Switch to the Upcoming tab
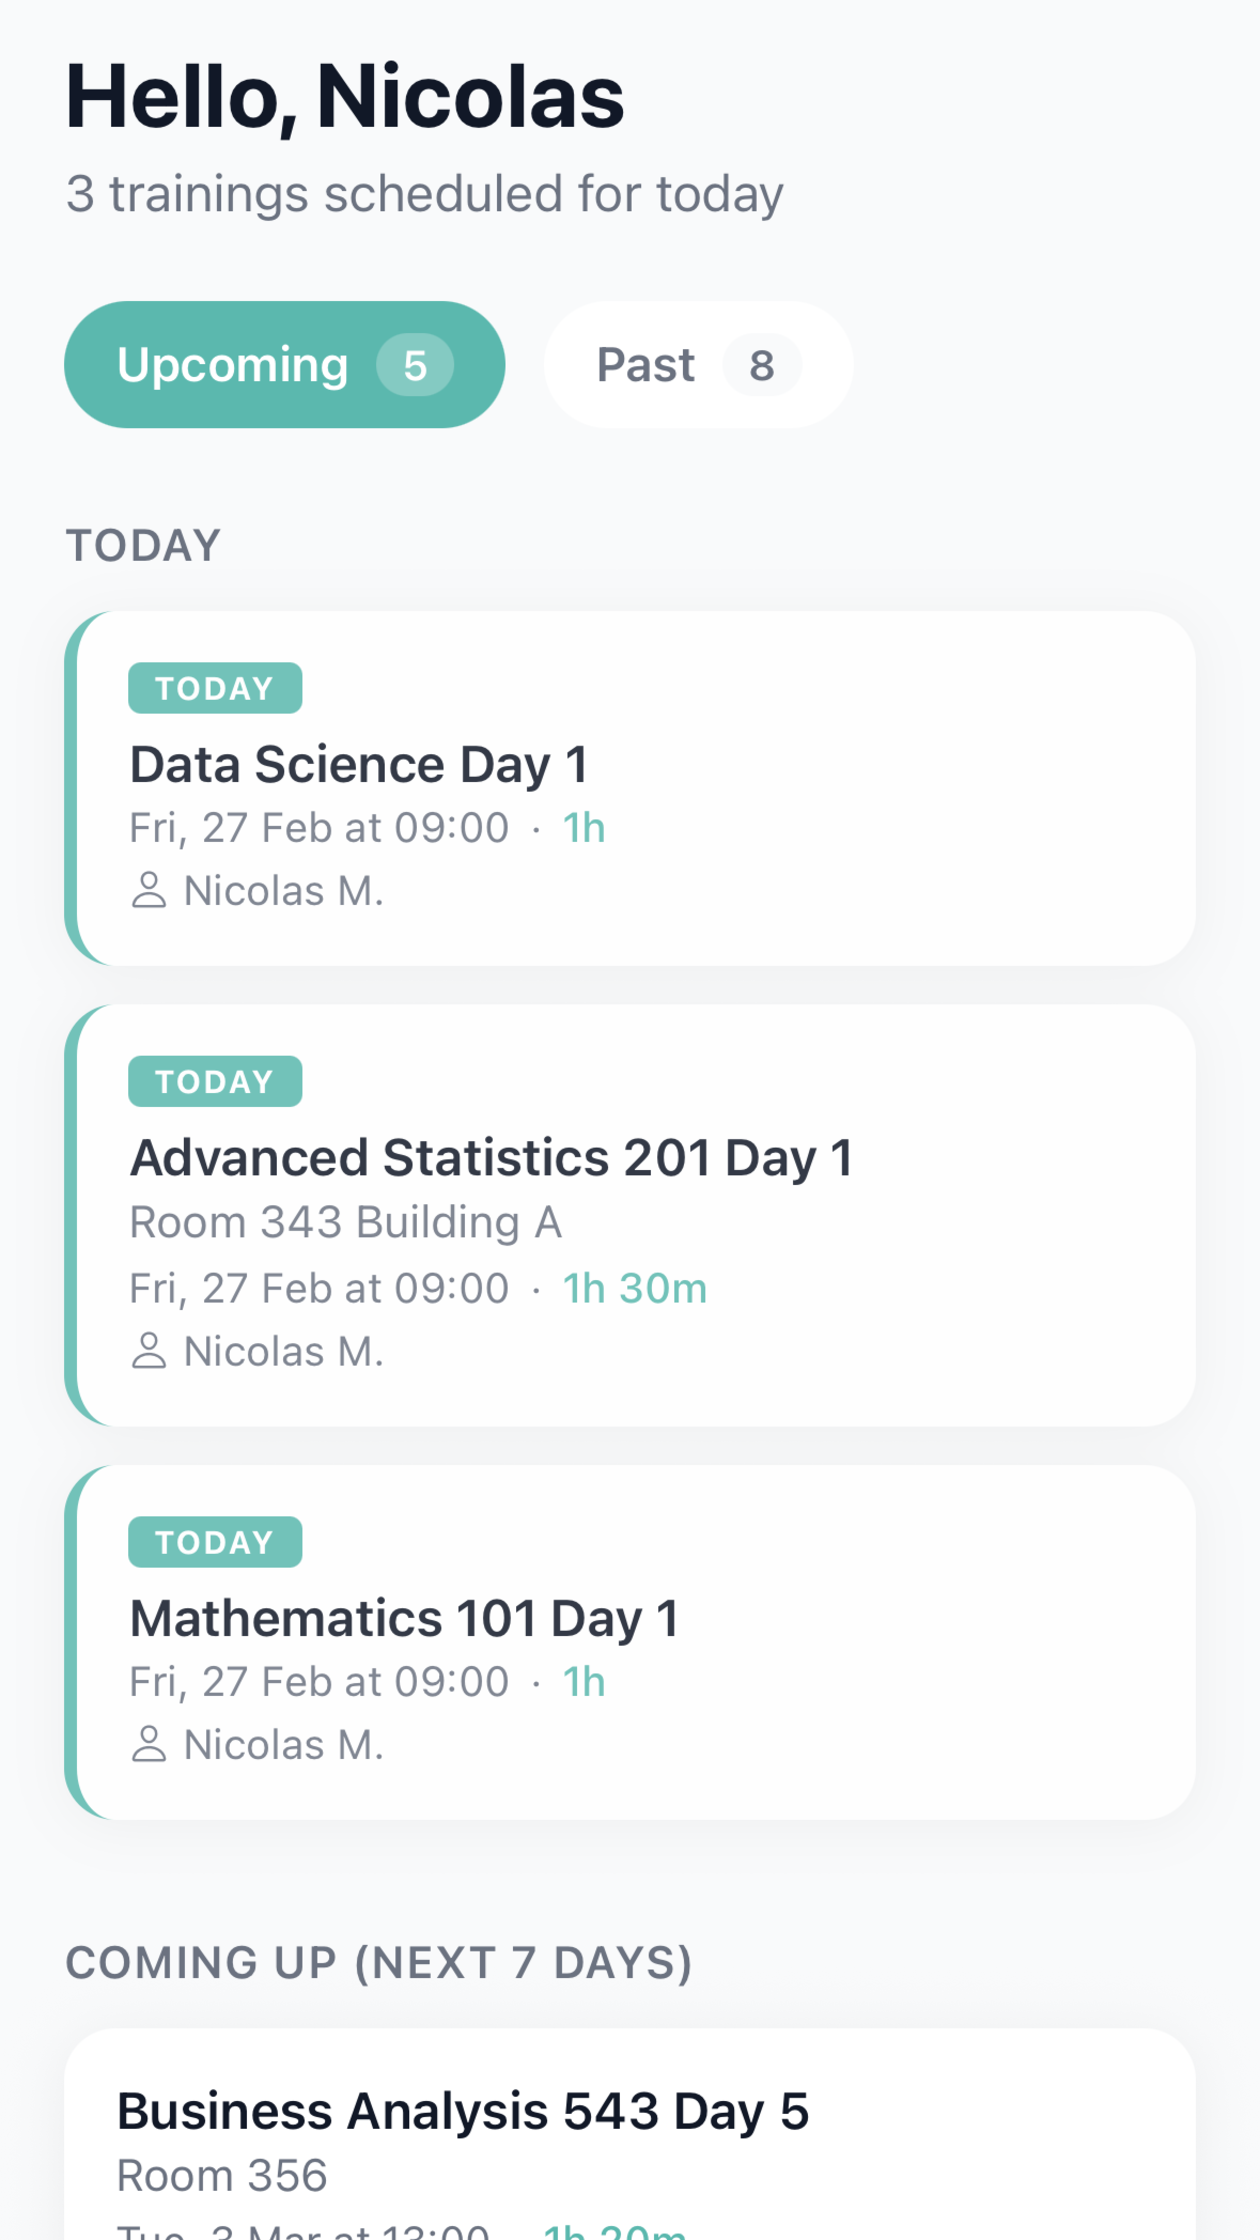 pyautogui.click(x=232, y=365)
